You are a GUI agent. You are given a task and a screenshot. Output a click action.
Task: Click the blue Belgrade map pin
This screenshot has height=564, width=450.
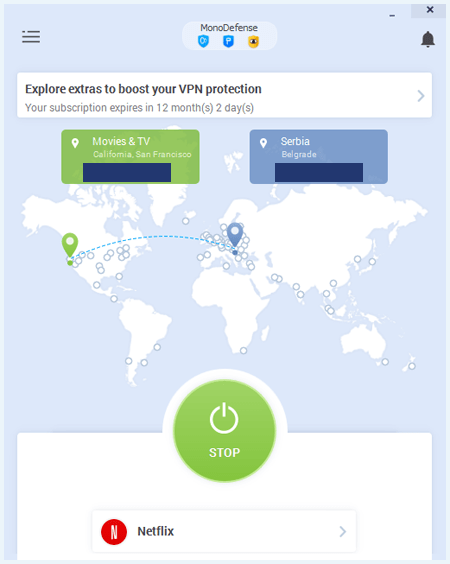[235, 234]
